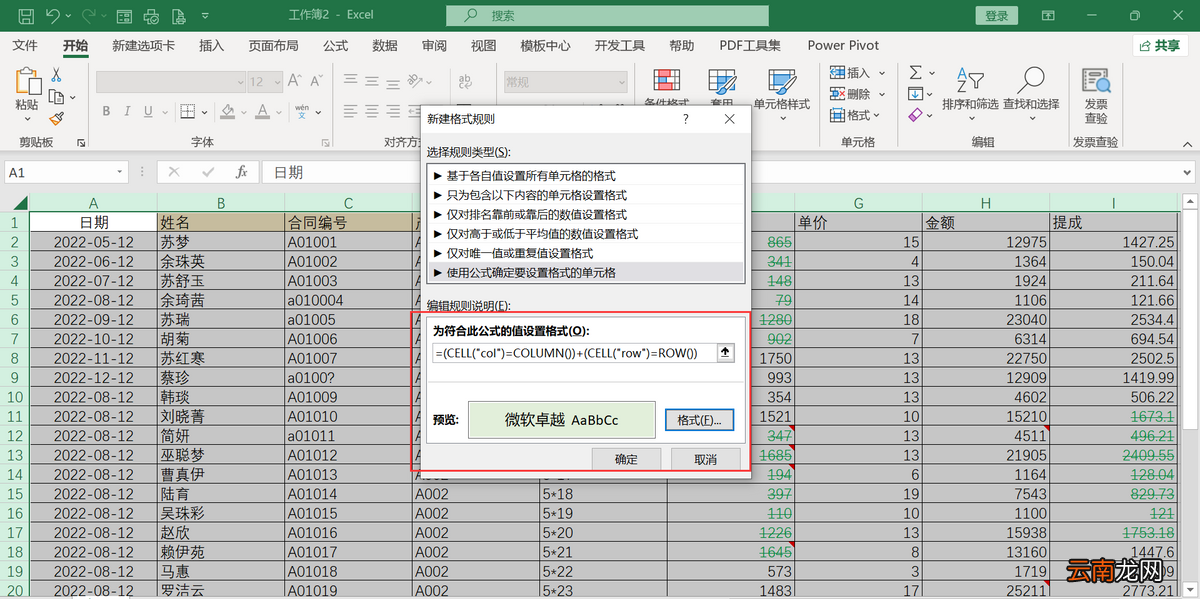
Task: Click the Format Painter brush icon
Action: click(56, 118)
